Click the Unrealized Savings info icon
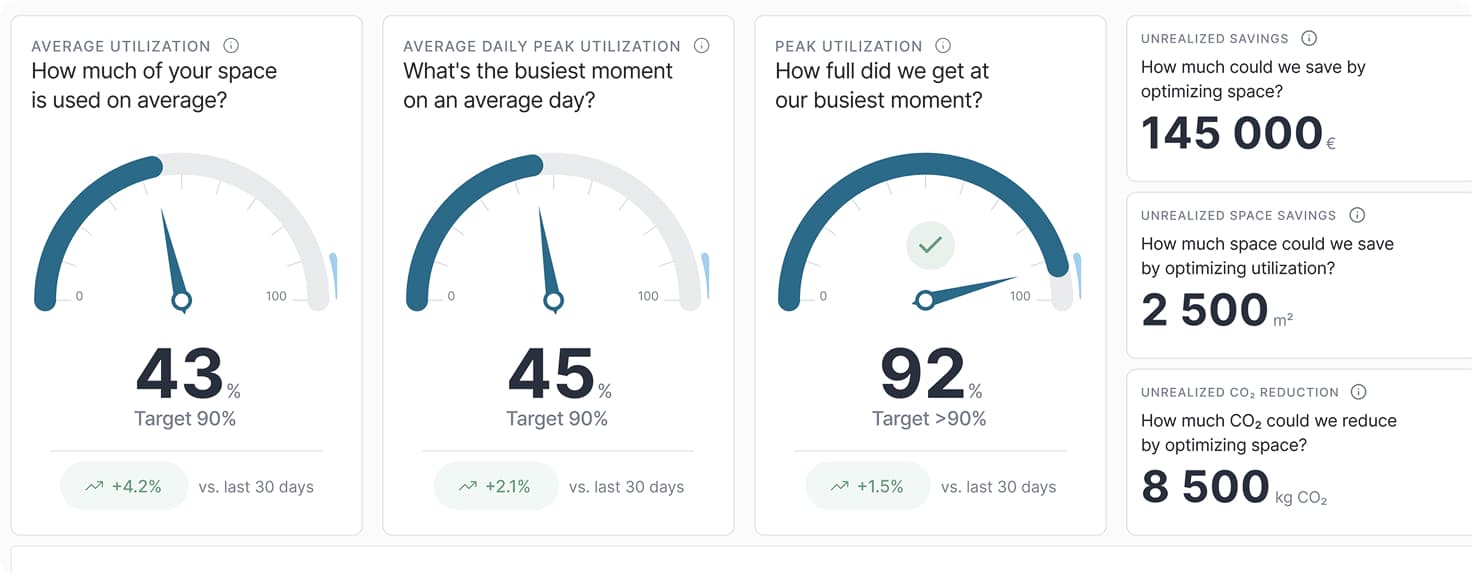Image resolution: width=1472 pixels, height=577 pixels. coord(1309,39)
